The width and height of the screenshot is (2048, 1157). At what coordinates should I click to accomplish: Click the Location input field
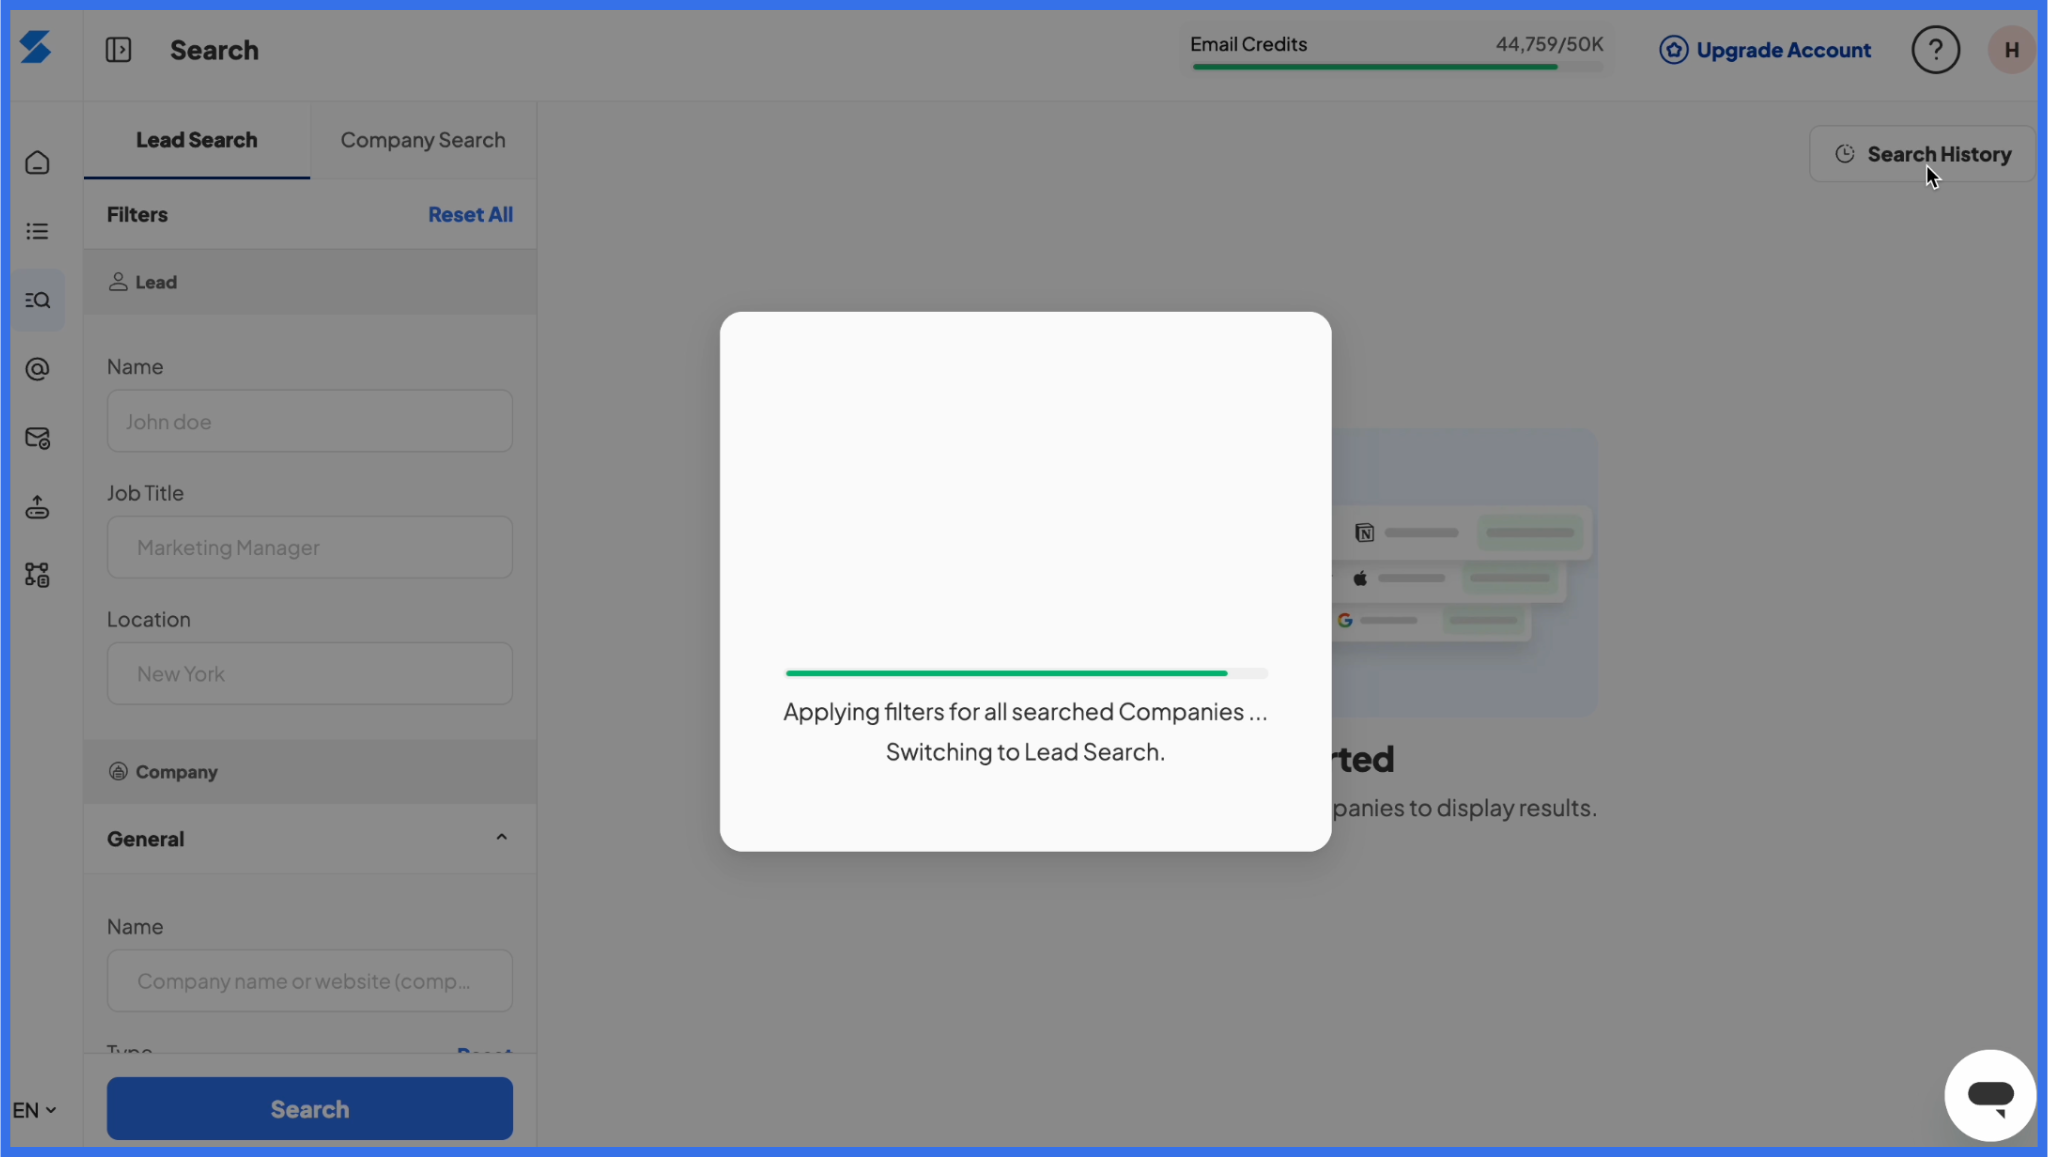coord(310,673)
